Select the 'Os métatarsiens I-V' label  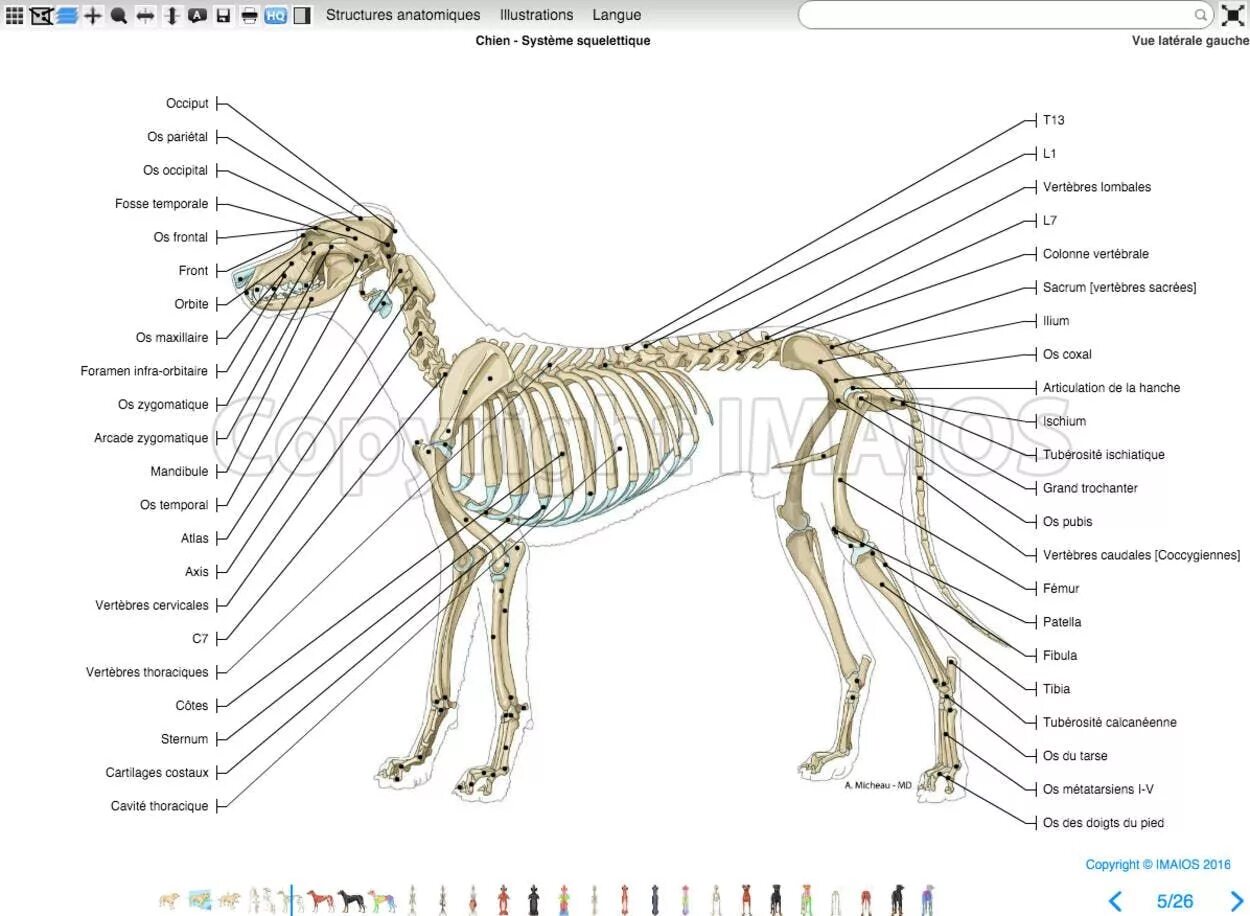tap(1098, 790)
